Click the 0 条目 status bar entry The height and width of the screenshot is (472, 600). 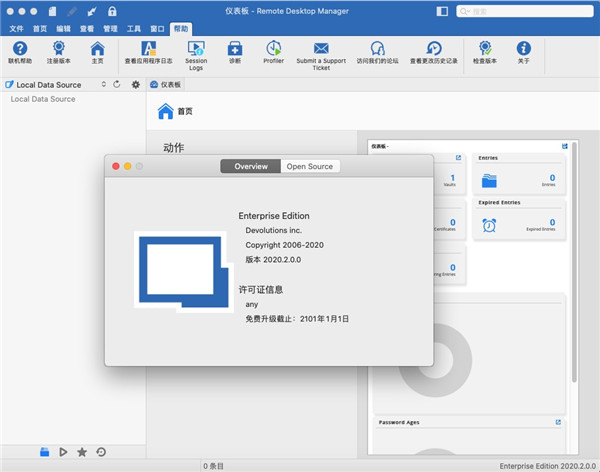(x=213, y=466)
